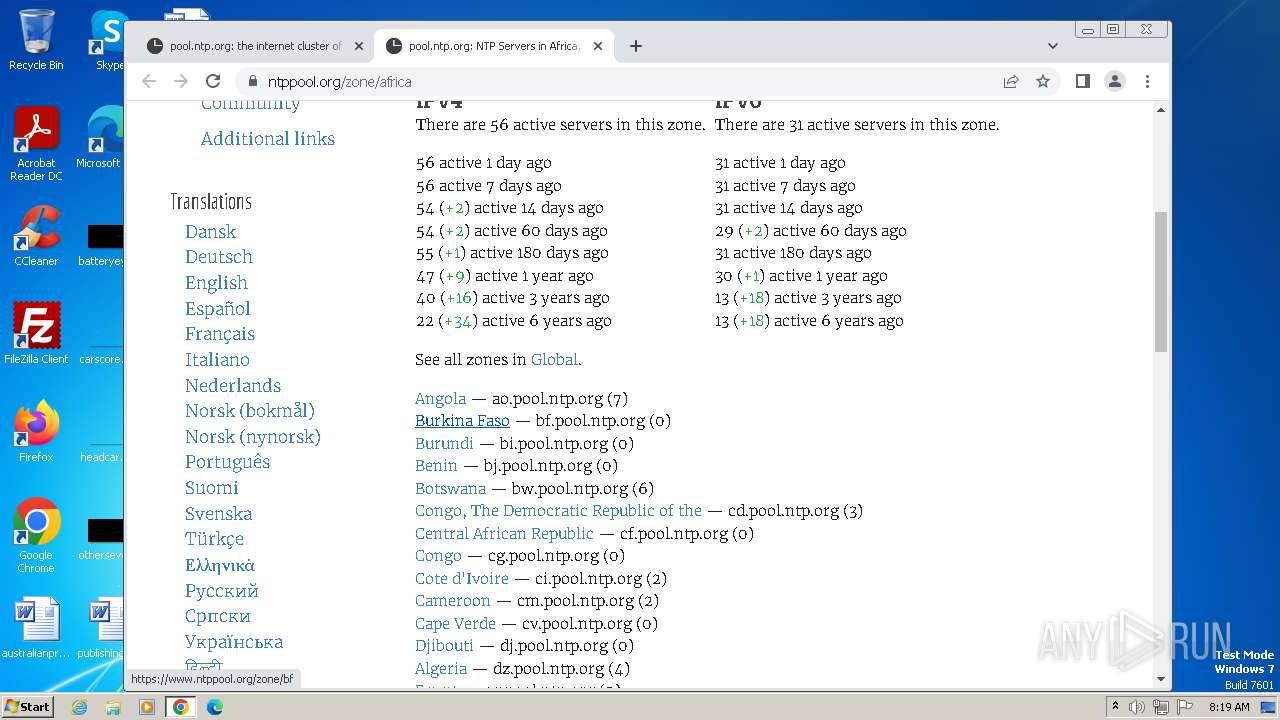Switch language to Português
Screen dimensions: 1280x720
click(x=228, y=462)
